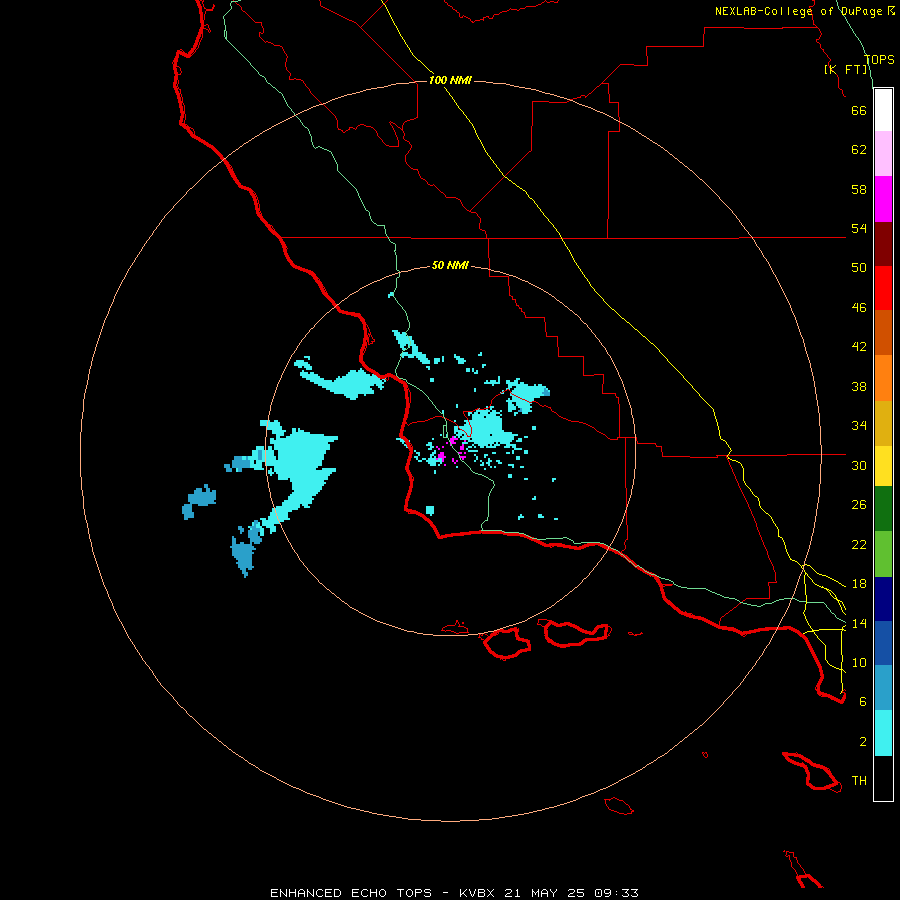This screenshot has width=900, height=900.
Task: Click the "50 NMI" range ring label
Action: 450,265
